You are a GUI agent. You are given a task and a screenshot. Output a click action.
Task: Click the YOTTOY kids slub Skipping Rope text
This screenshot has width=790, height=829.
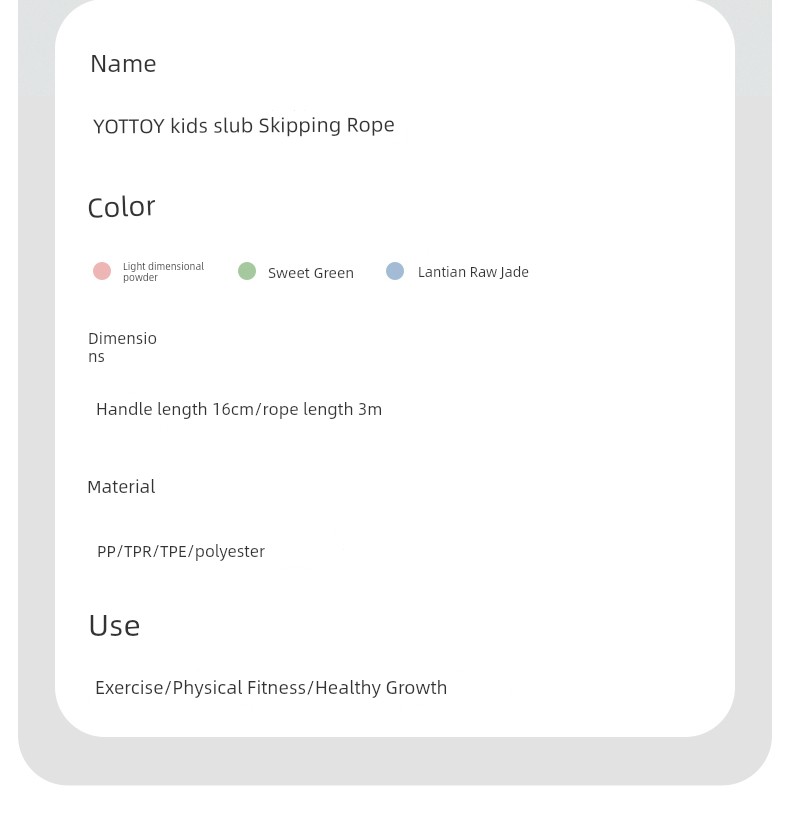pyautogui.click(x=244, y=126)
